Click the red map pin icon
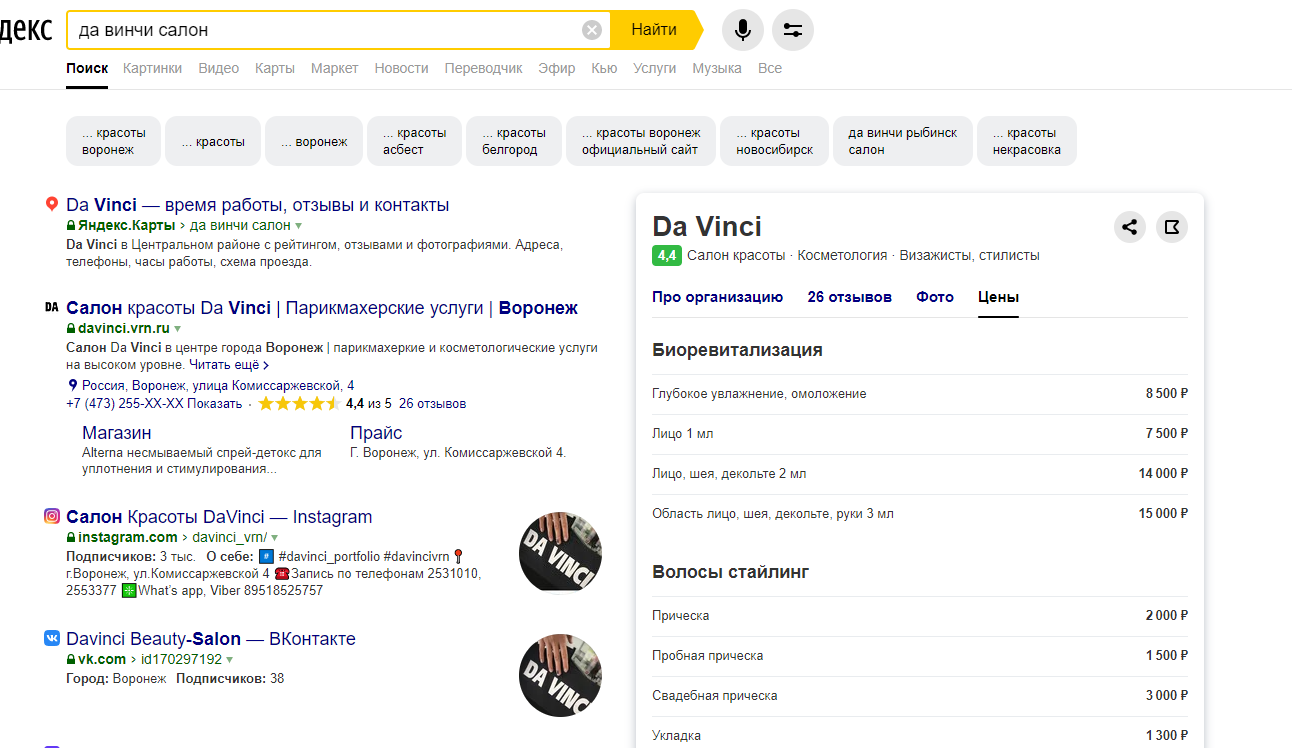 52,205
